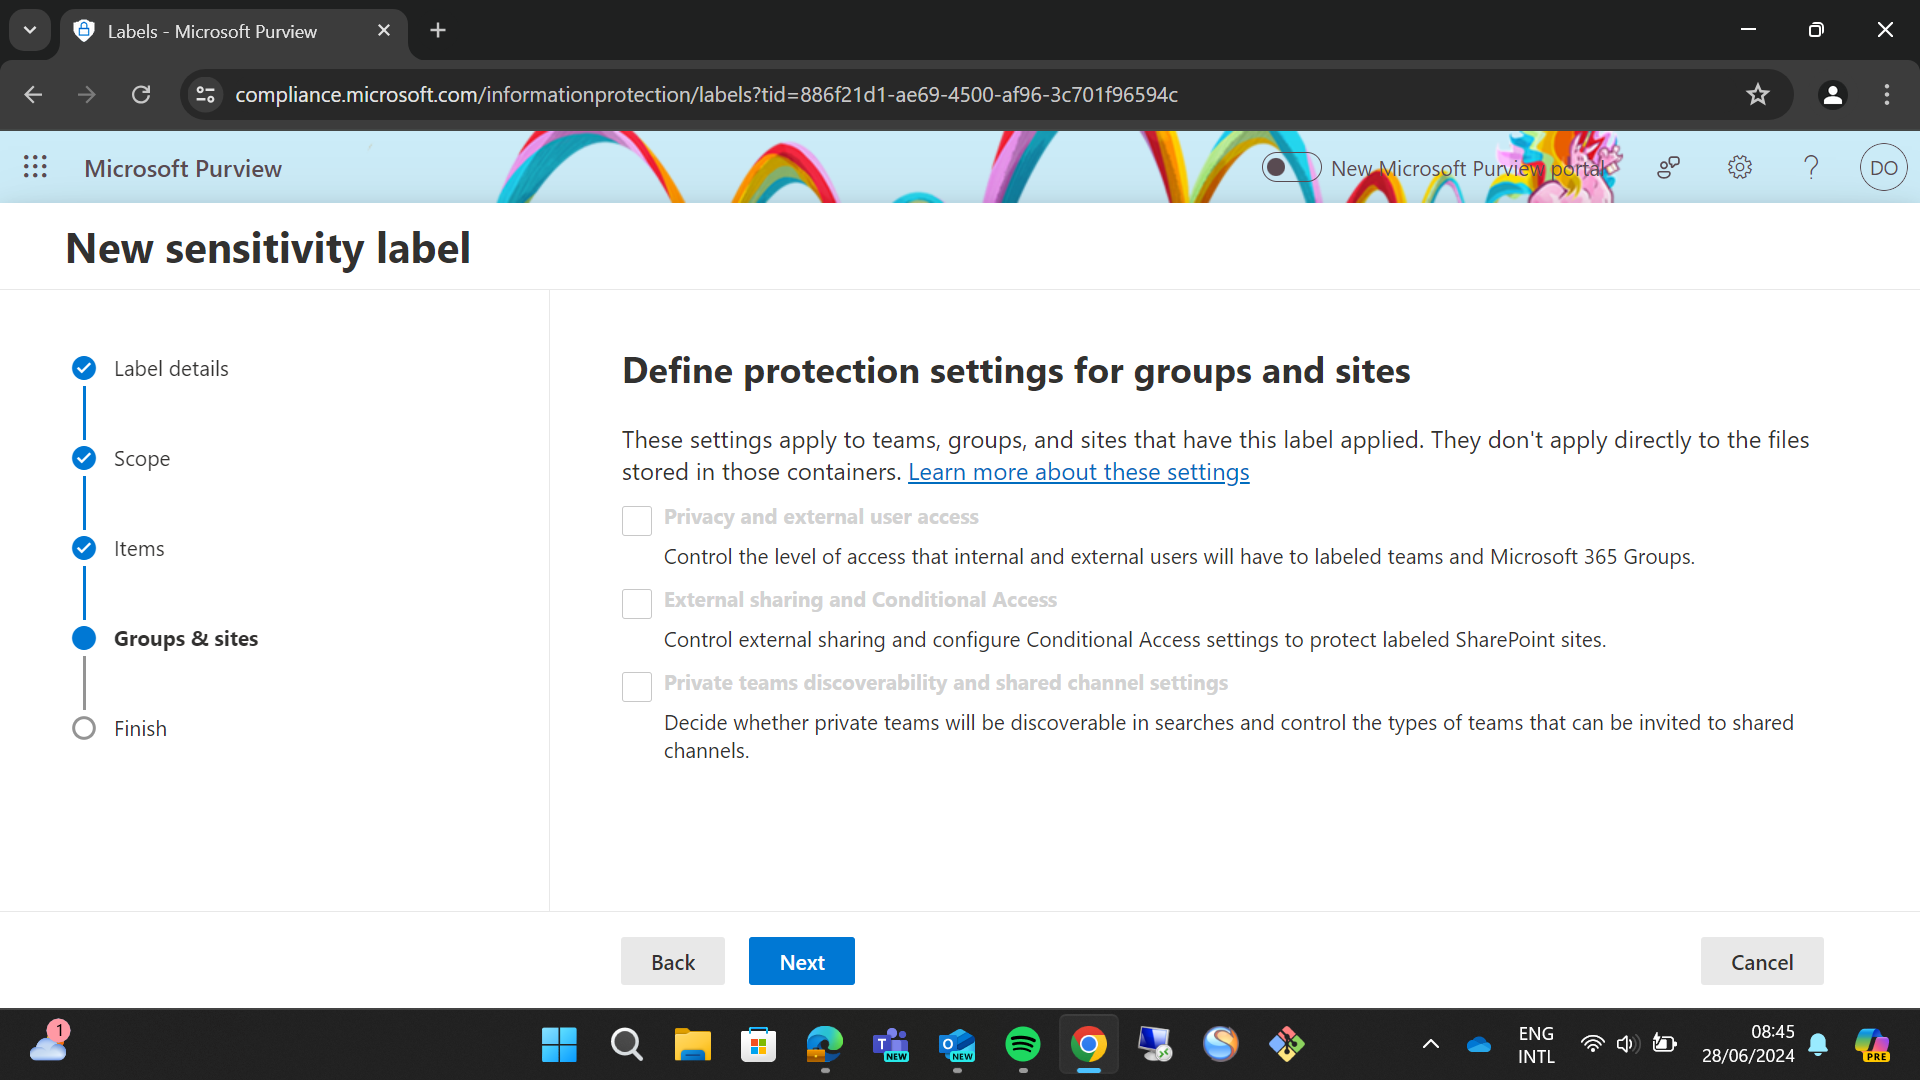The height and width of the screenshot is (1080, 1920).
Task: Check External sharing and Conditional Access
Action: [637, 603]
